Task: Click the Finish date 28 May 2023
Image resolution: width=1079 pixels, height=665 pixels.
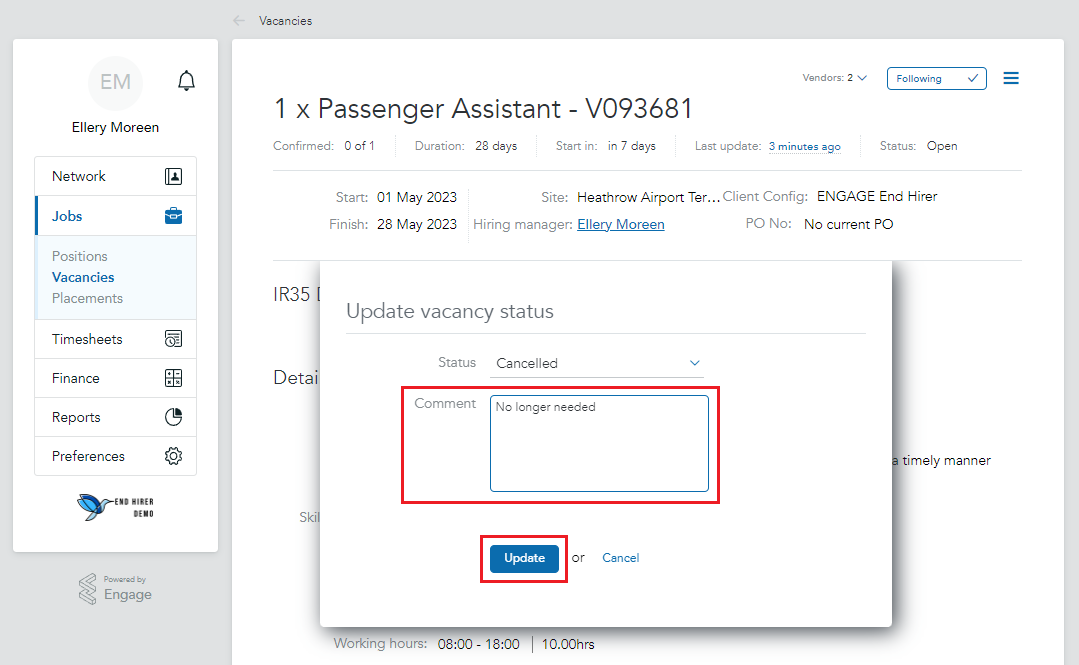Action: tap(417, 224)
